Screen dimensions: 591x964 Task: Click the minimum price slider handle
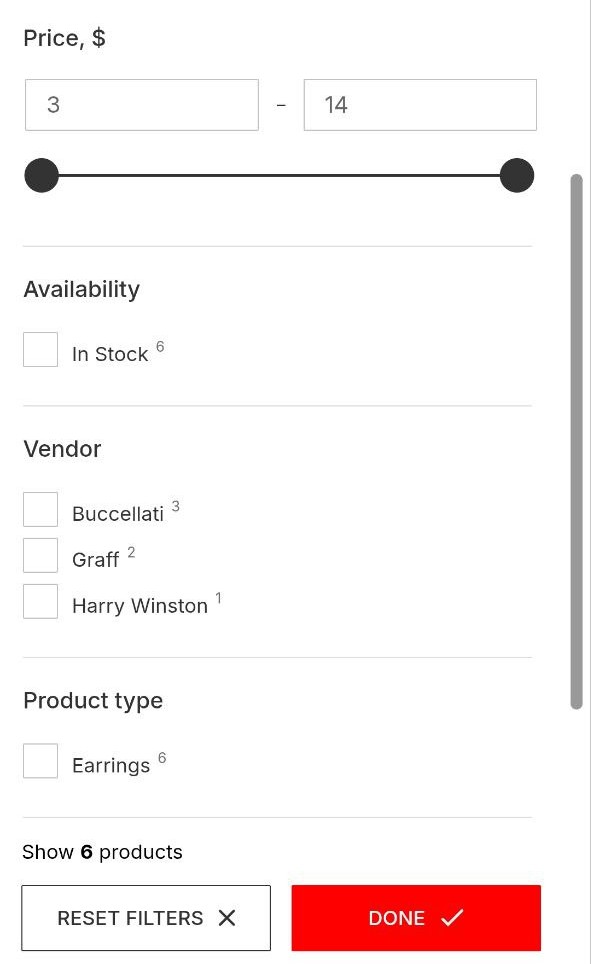click(41, 175)
